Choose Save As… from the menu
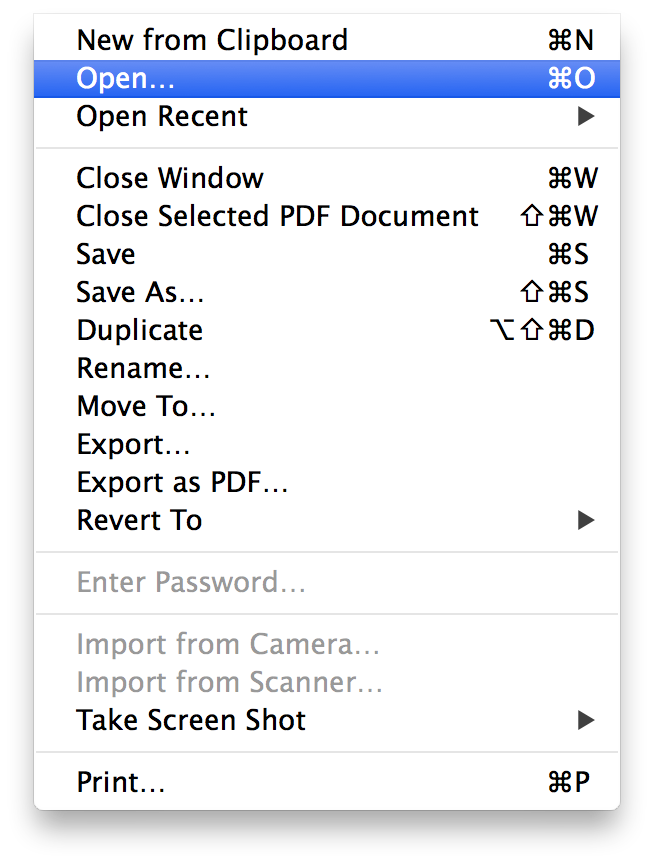 (x=140, y=292)
